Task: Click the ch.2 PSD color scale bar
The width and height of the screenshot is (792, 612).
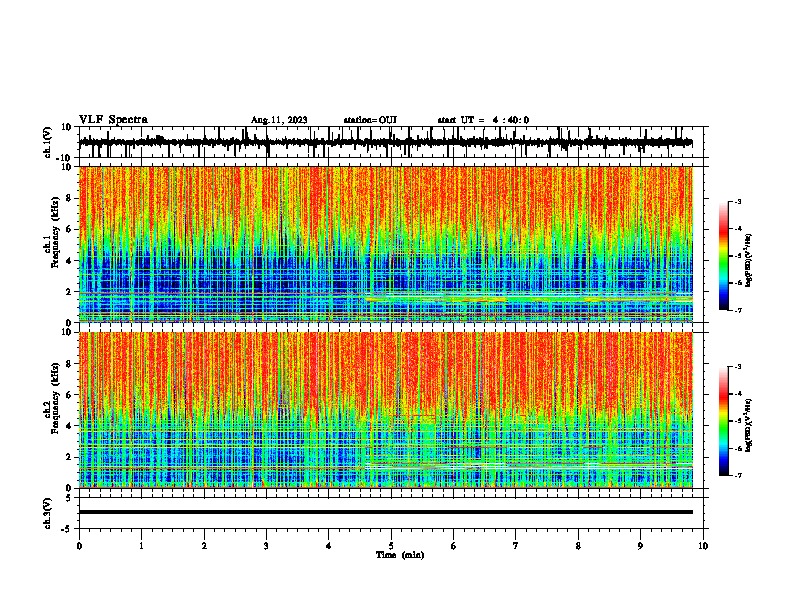Action: pos(724,421)
